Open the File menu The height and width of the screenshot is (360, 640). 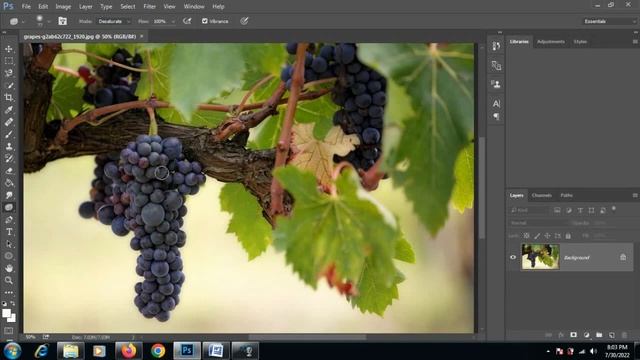pyautogui.click(x=26, y=7)
